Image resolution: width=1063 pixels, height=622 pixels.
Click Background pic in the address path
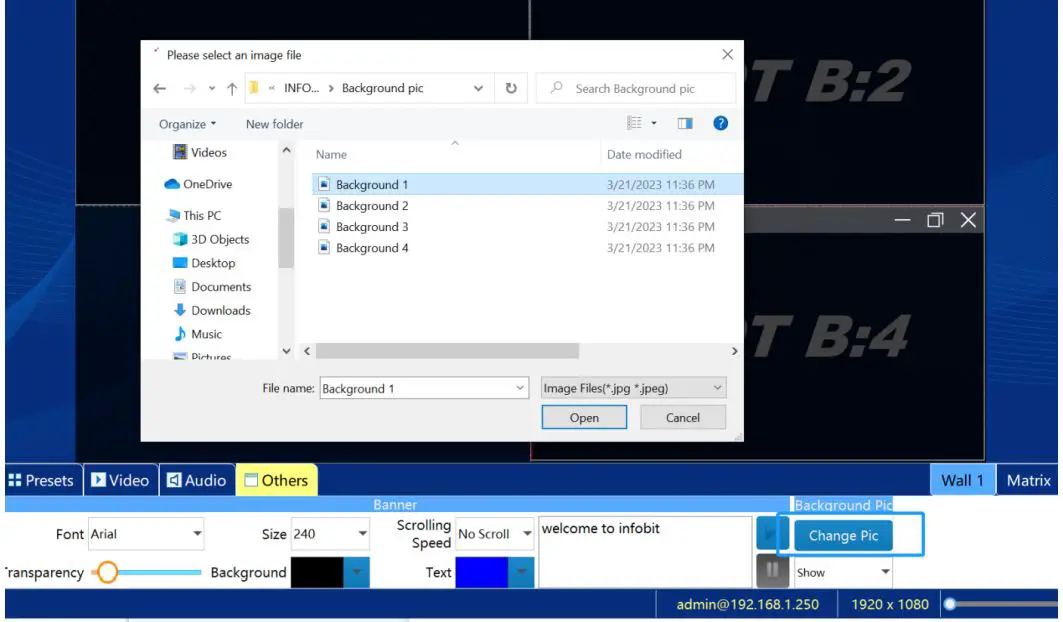tap(382, 88)
